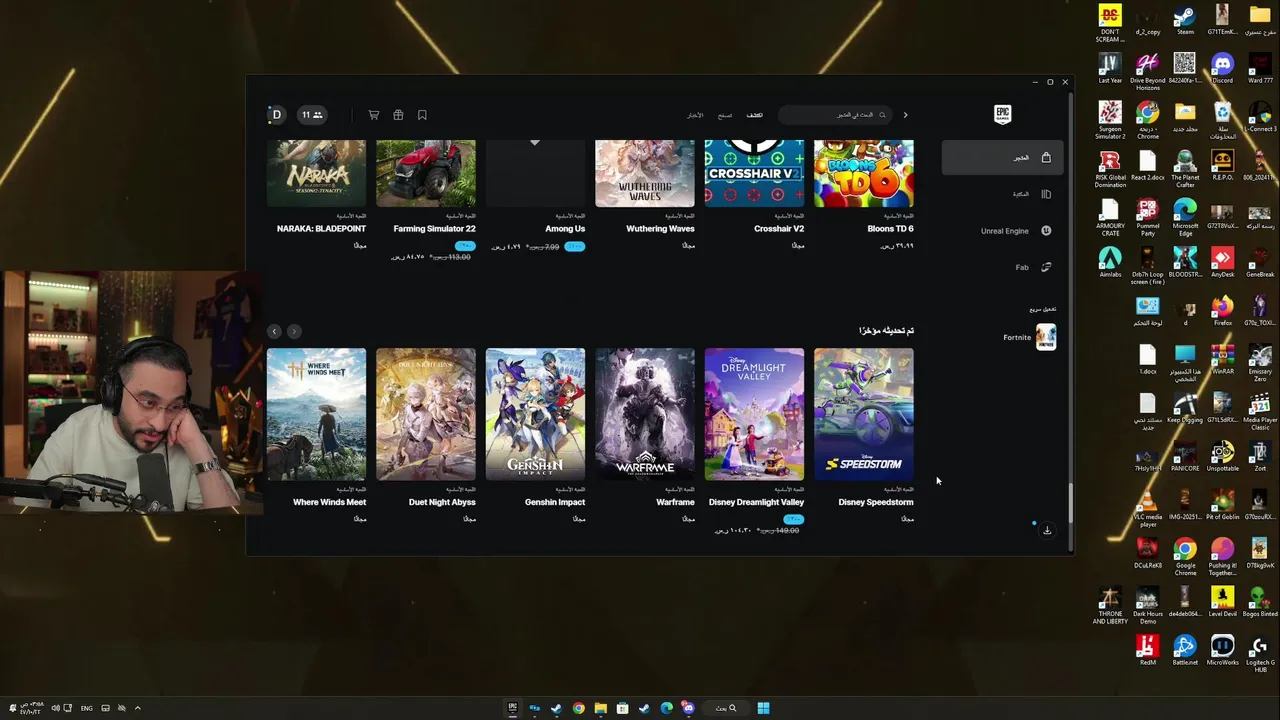The height and width of the screenshot is (720, 1280).
Task: Click the ENG language indicator in tray
Action: (87, 708)
